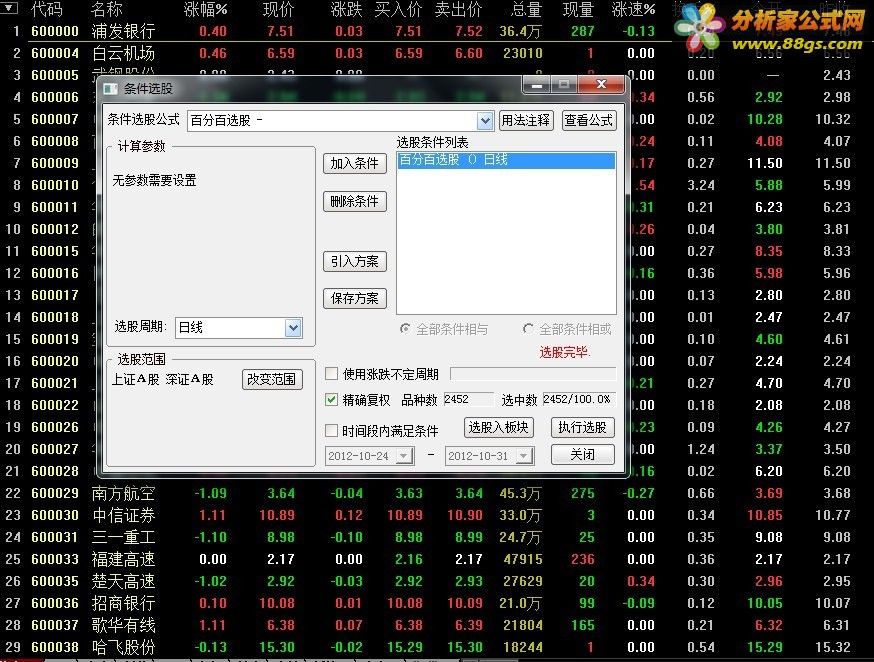Select stock row 歌华有线
The height and width of the screenshot is (662, 874).
coord(123,625)
